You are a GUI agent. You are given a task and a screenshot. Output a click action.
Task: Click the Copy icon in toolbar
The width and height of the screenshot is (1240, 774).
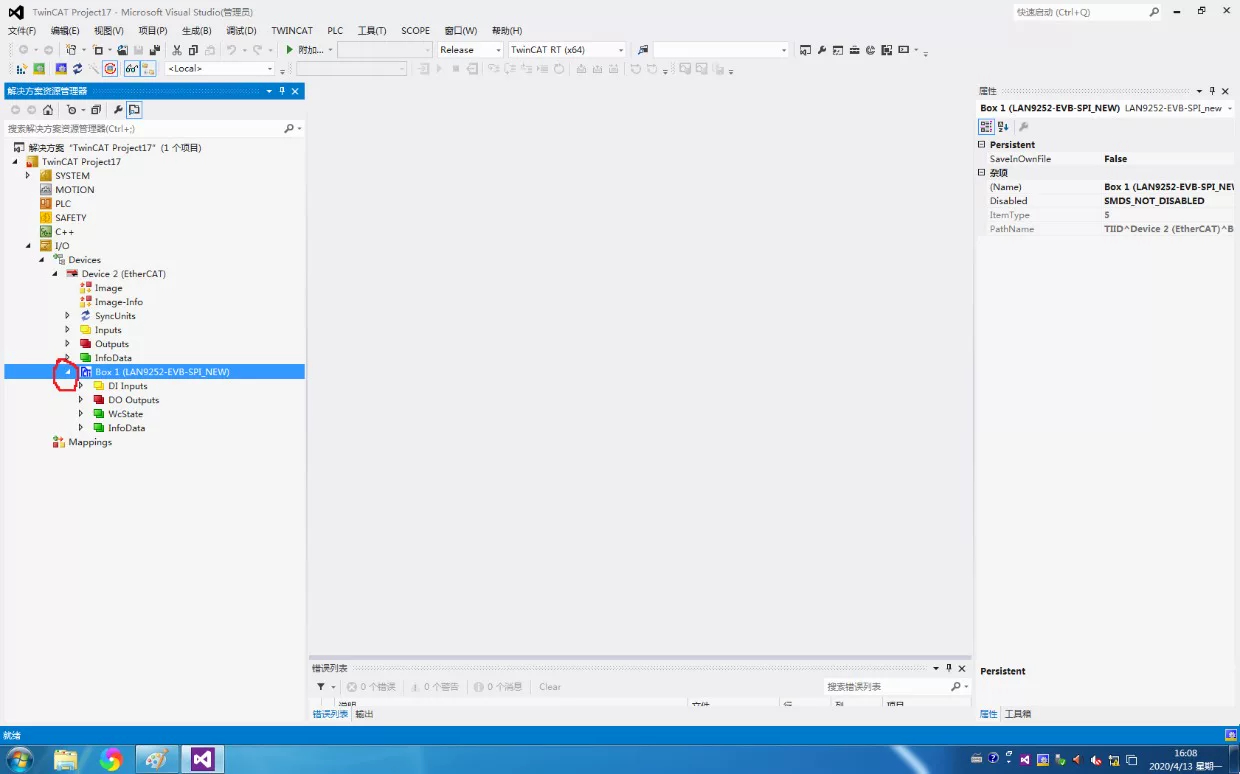193,50
